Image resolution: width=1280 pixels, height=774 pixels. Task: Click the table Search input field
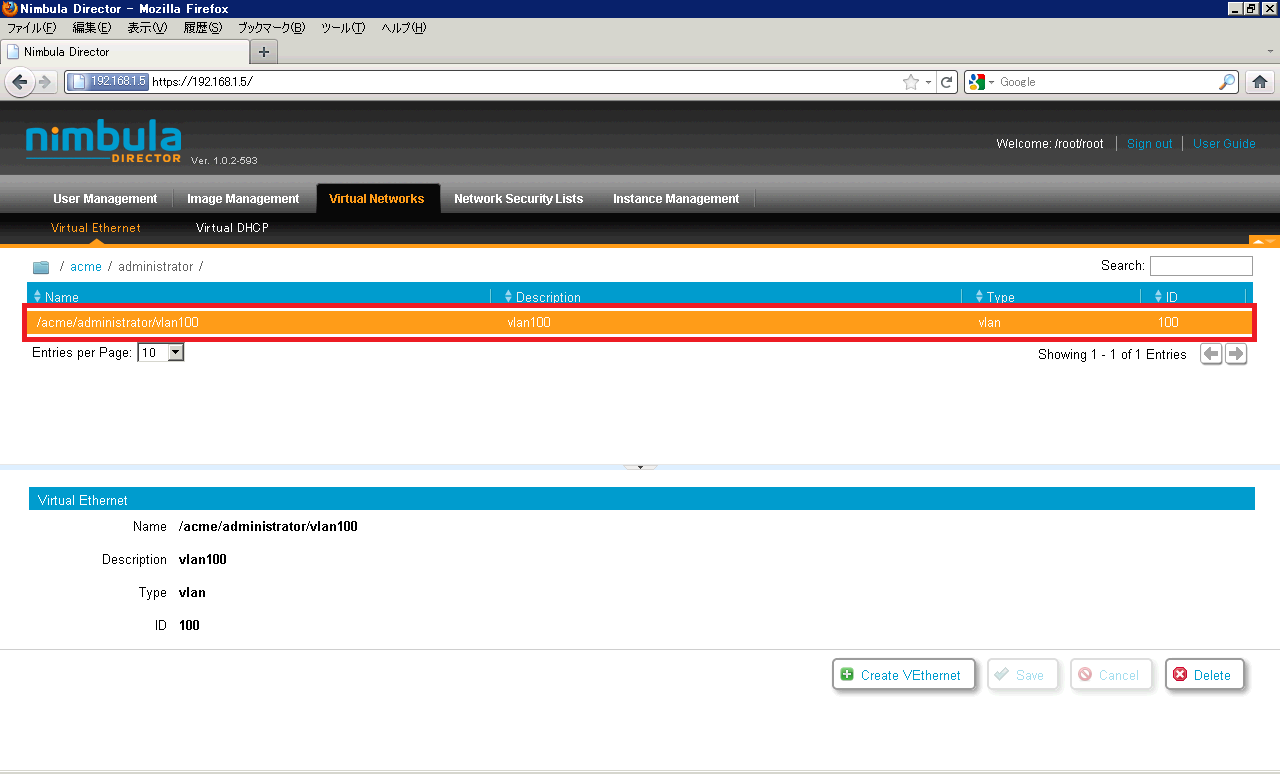click(x=1201, y=266)
